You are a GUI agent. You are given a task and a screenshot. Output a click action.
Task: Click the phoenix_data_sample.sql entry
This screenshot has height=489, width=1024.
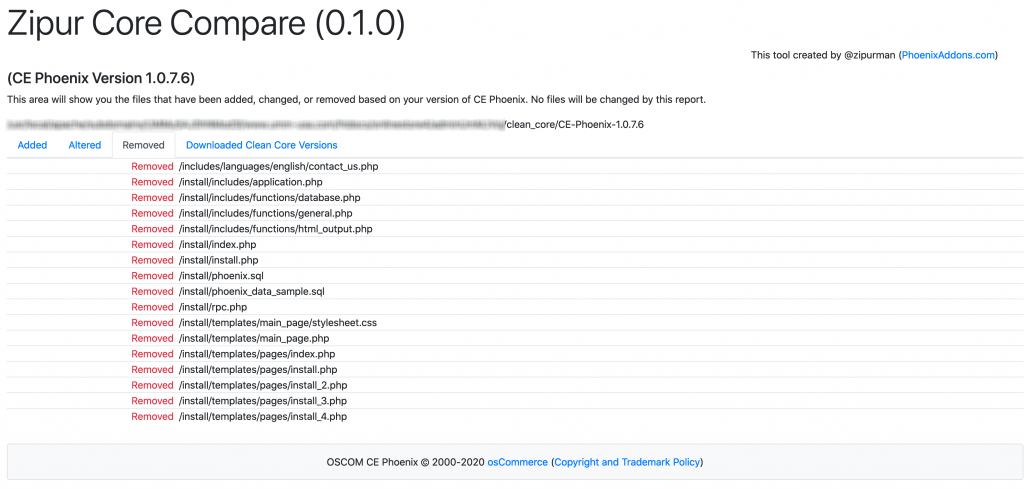click(515, 292)
